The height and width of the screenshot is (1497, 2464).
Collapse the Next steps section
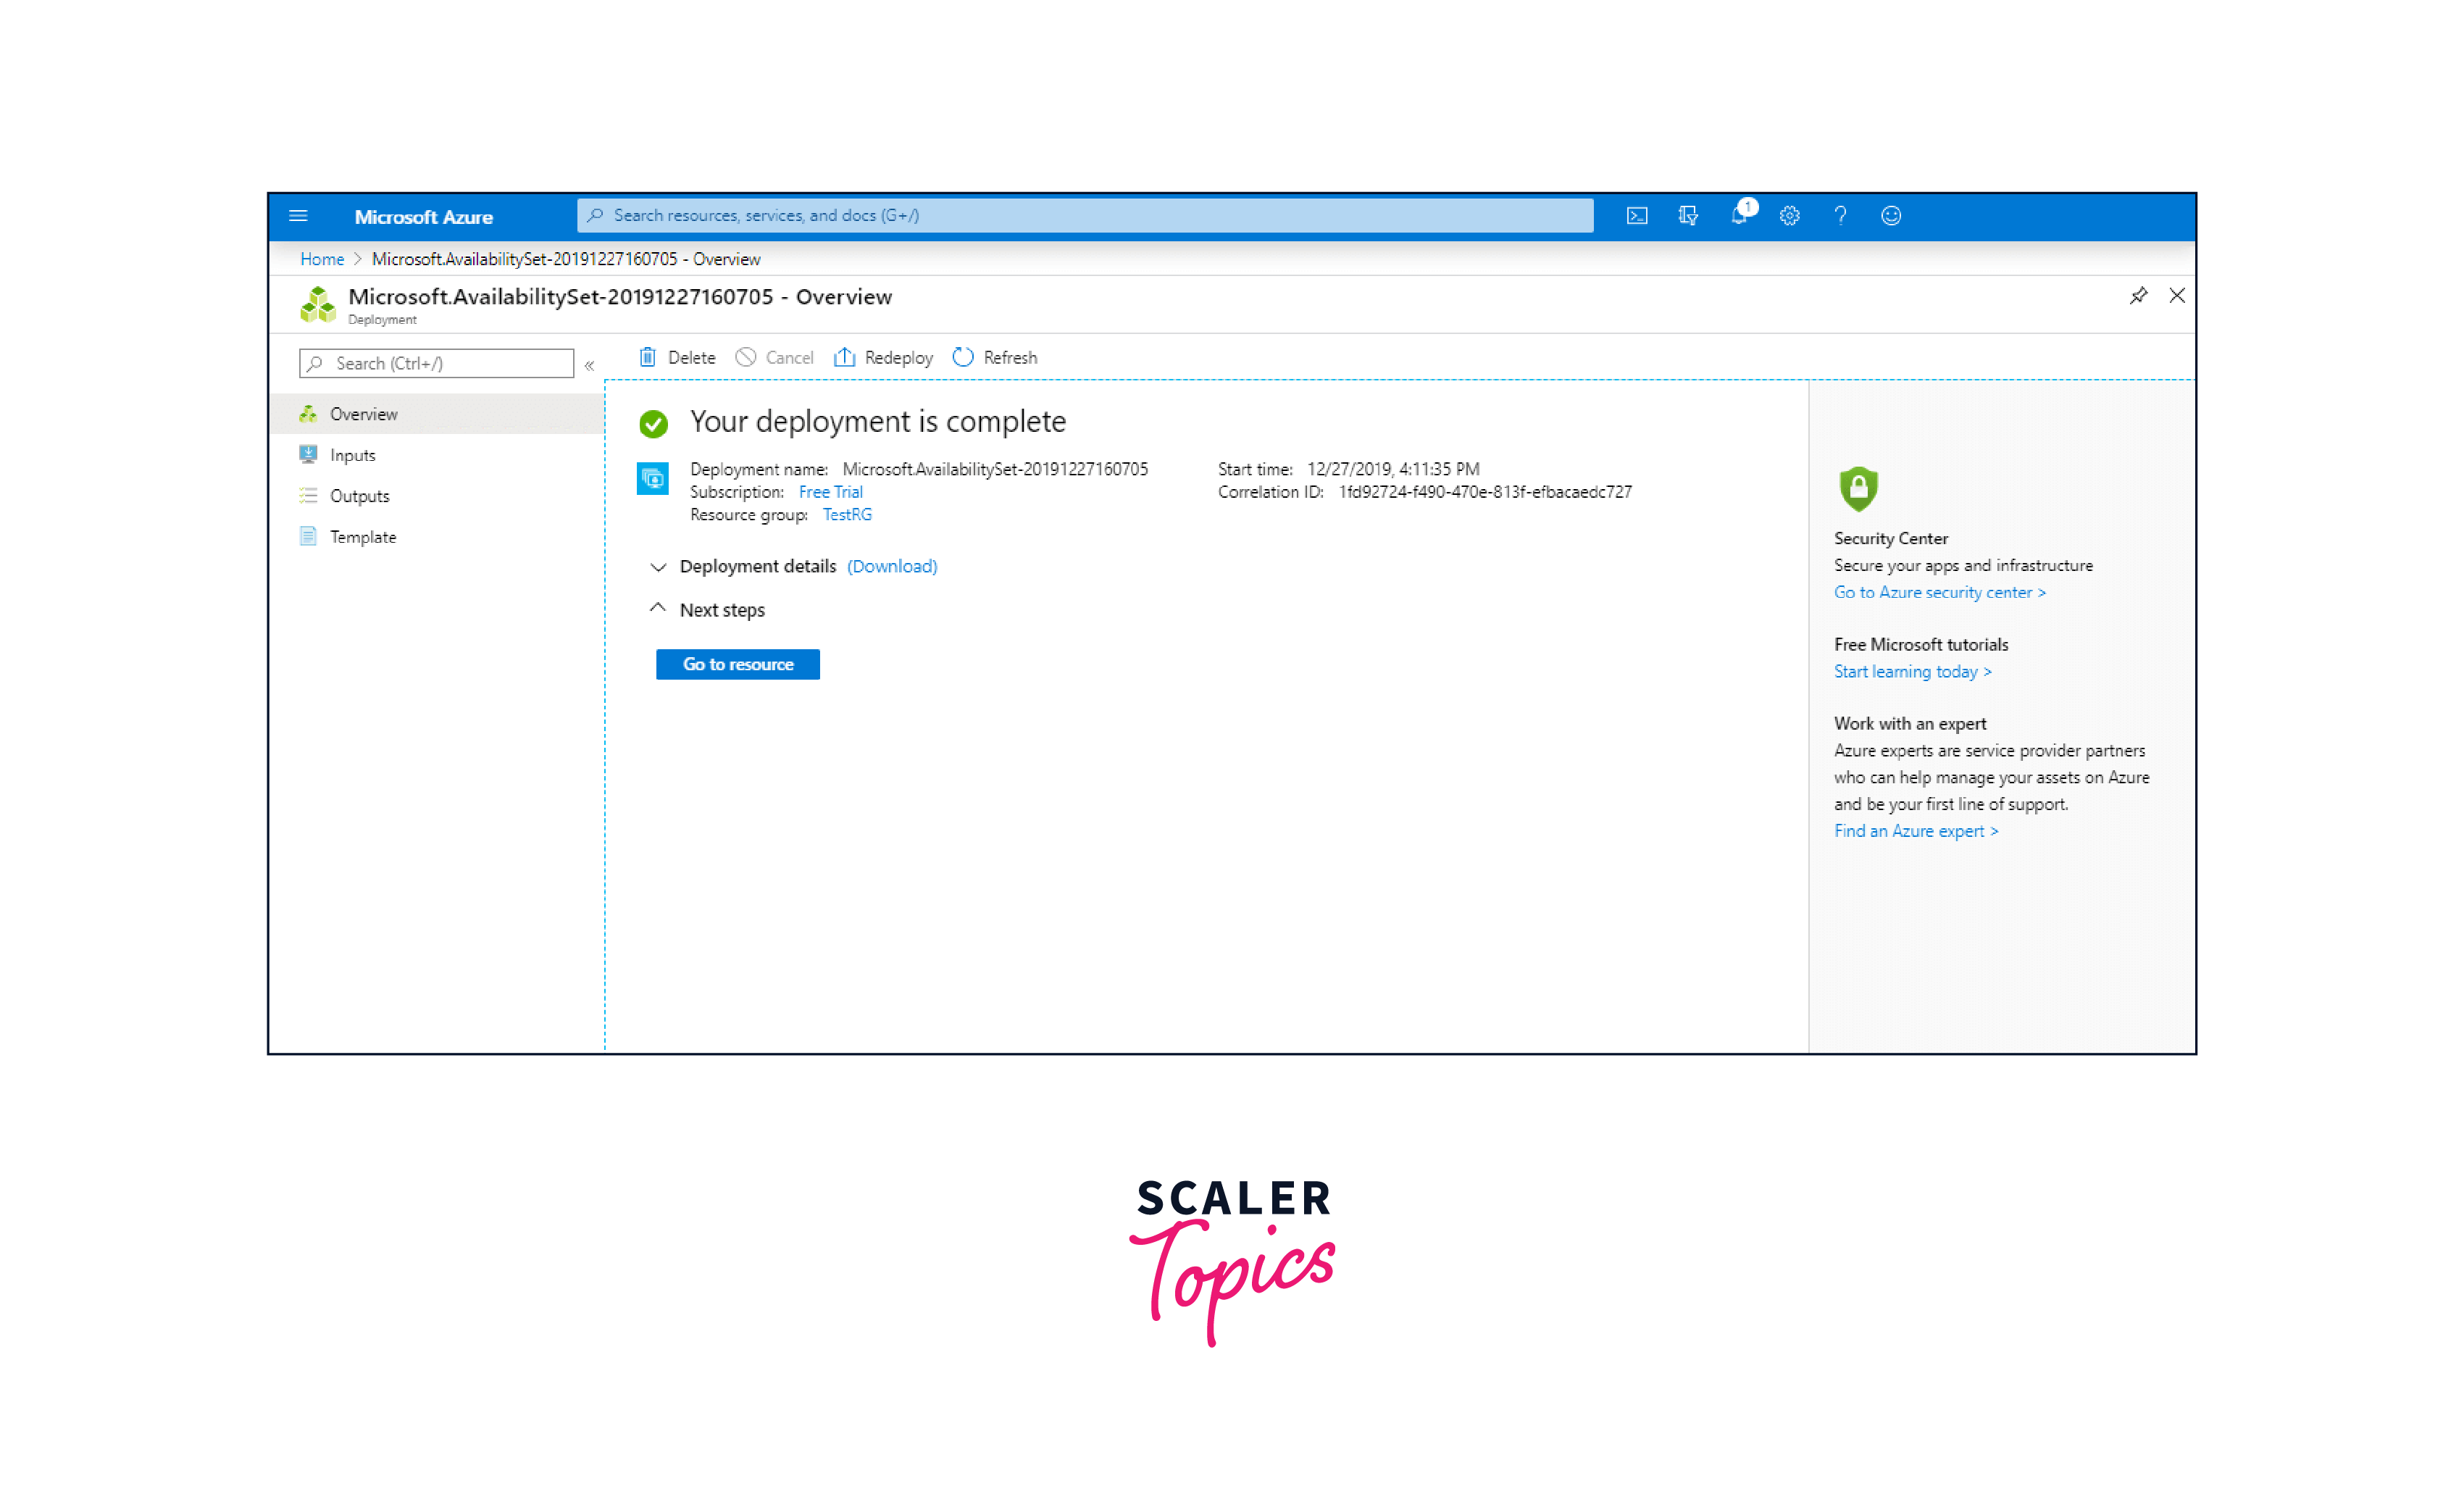coord(658,609)
